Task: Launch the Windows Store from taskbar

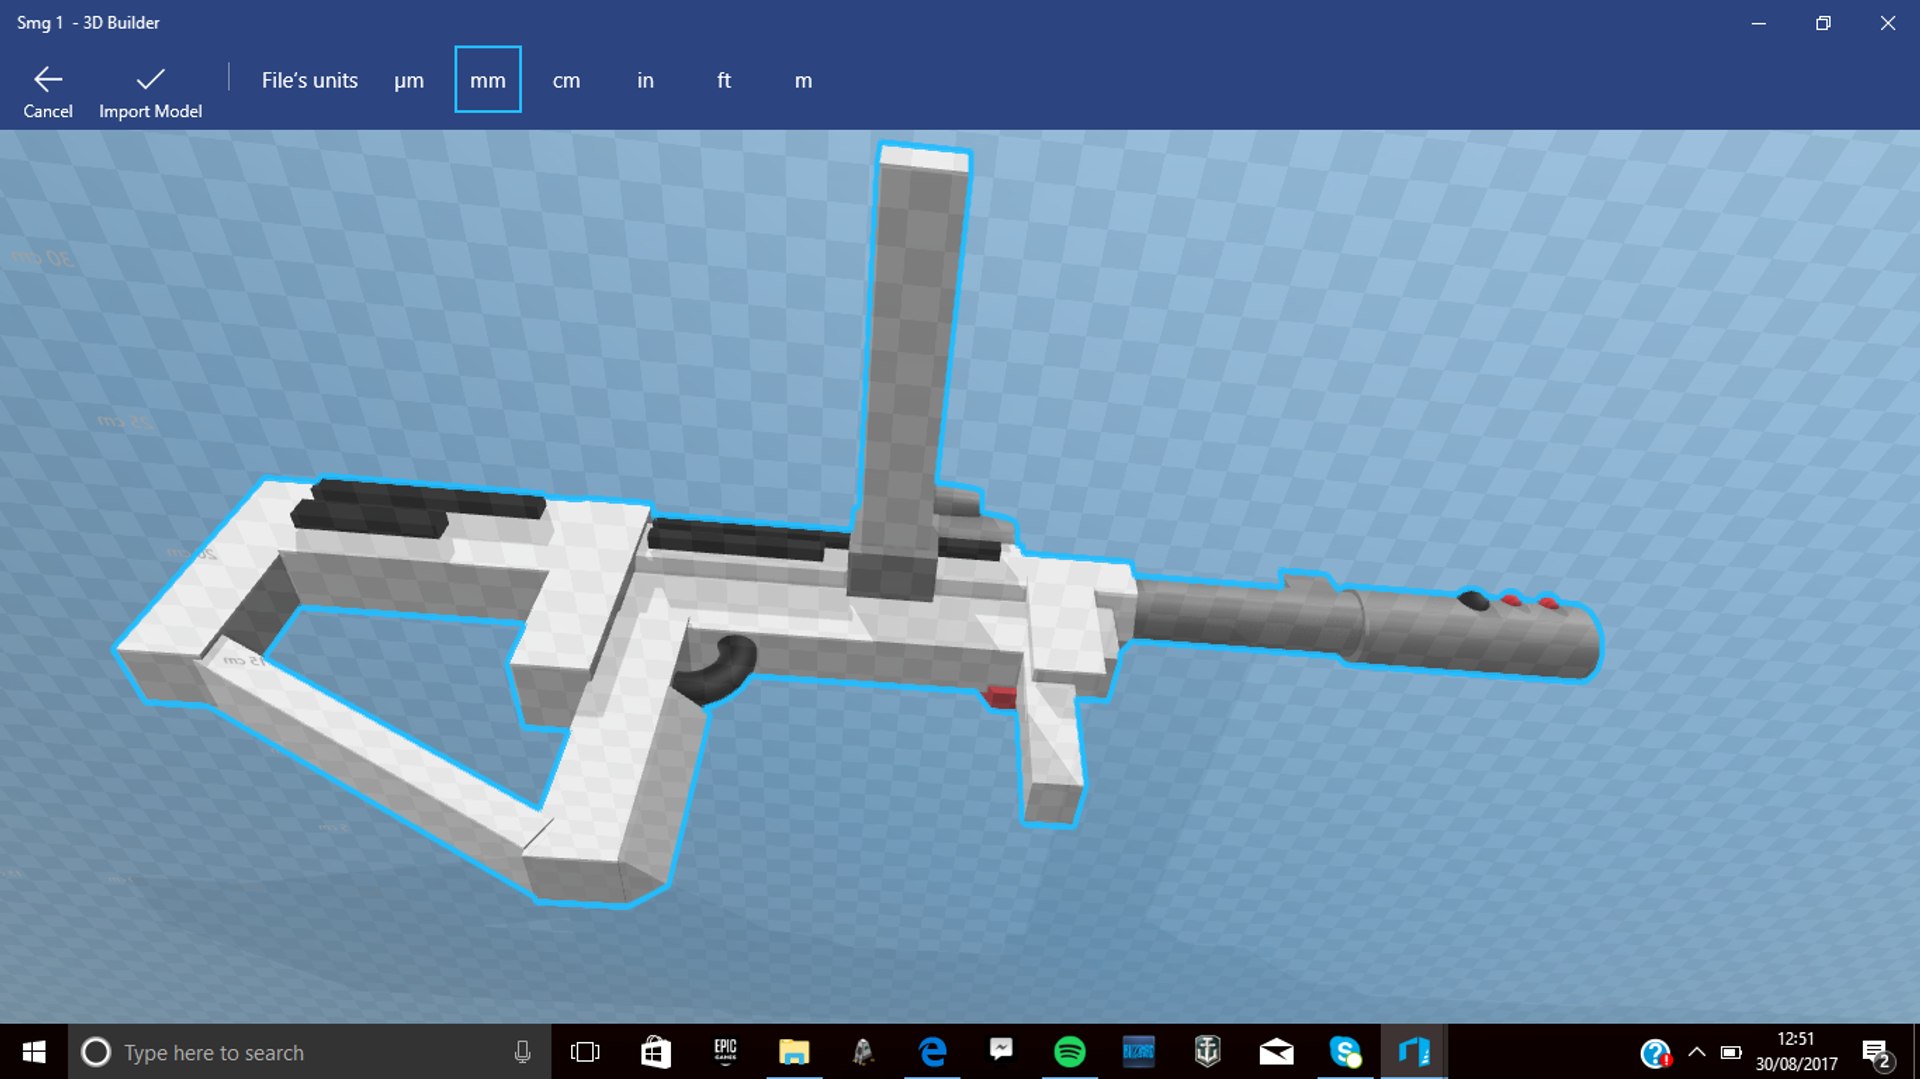Action: pyautogui.click(x=656, y=1052)
